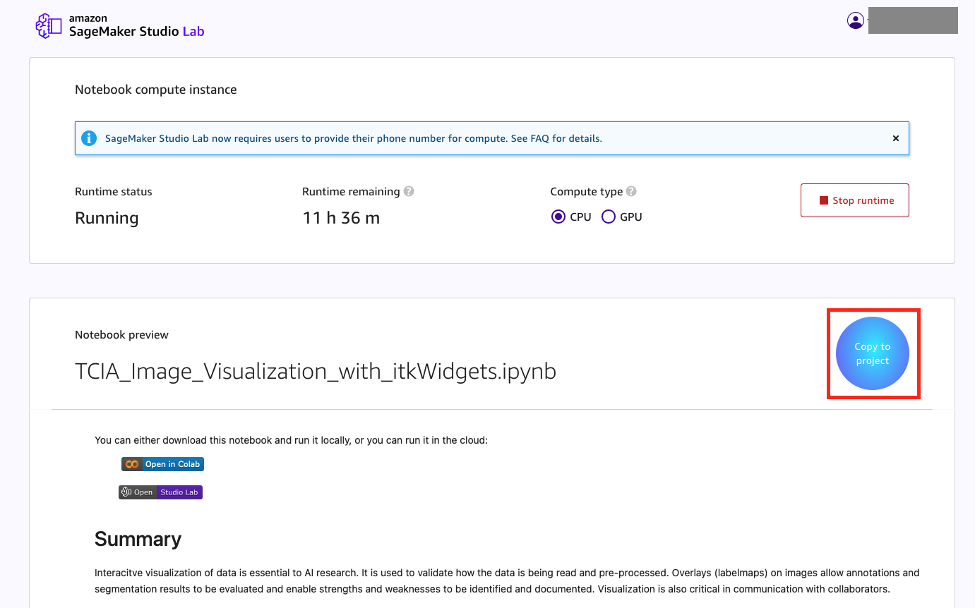The height and width of the screenshot is (608, 977).
Task: Click the 'Compute type' label
Action: click(x=586, y=192)
